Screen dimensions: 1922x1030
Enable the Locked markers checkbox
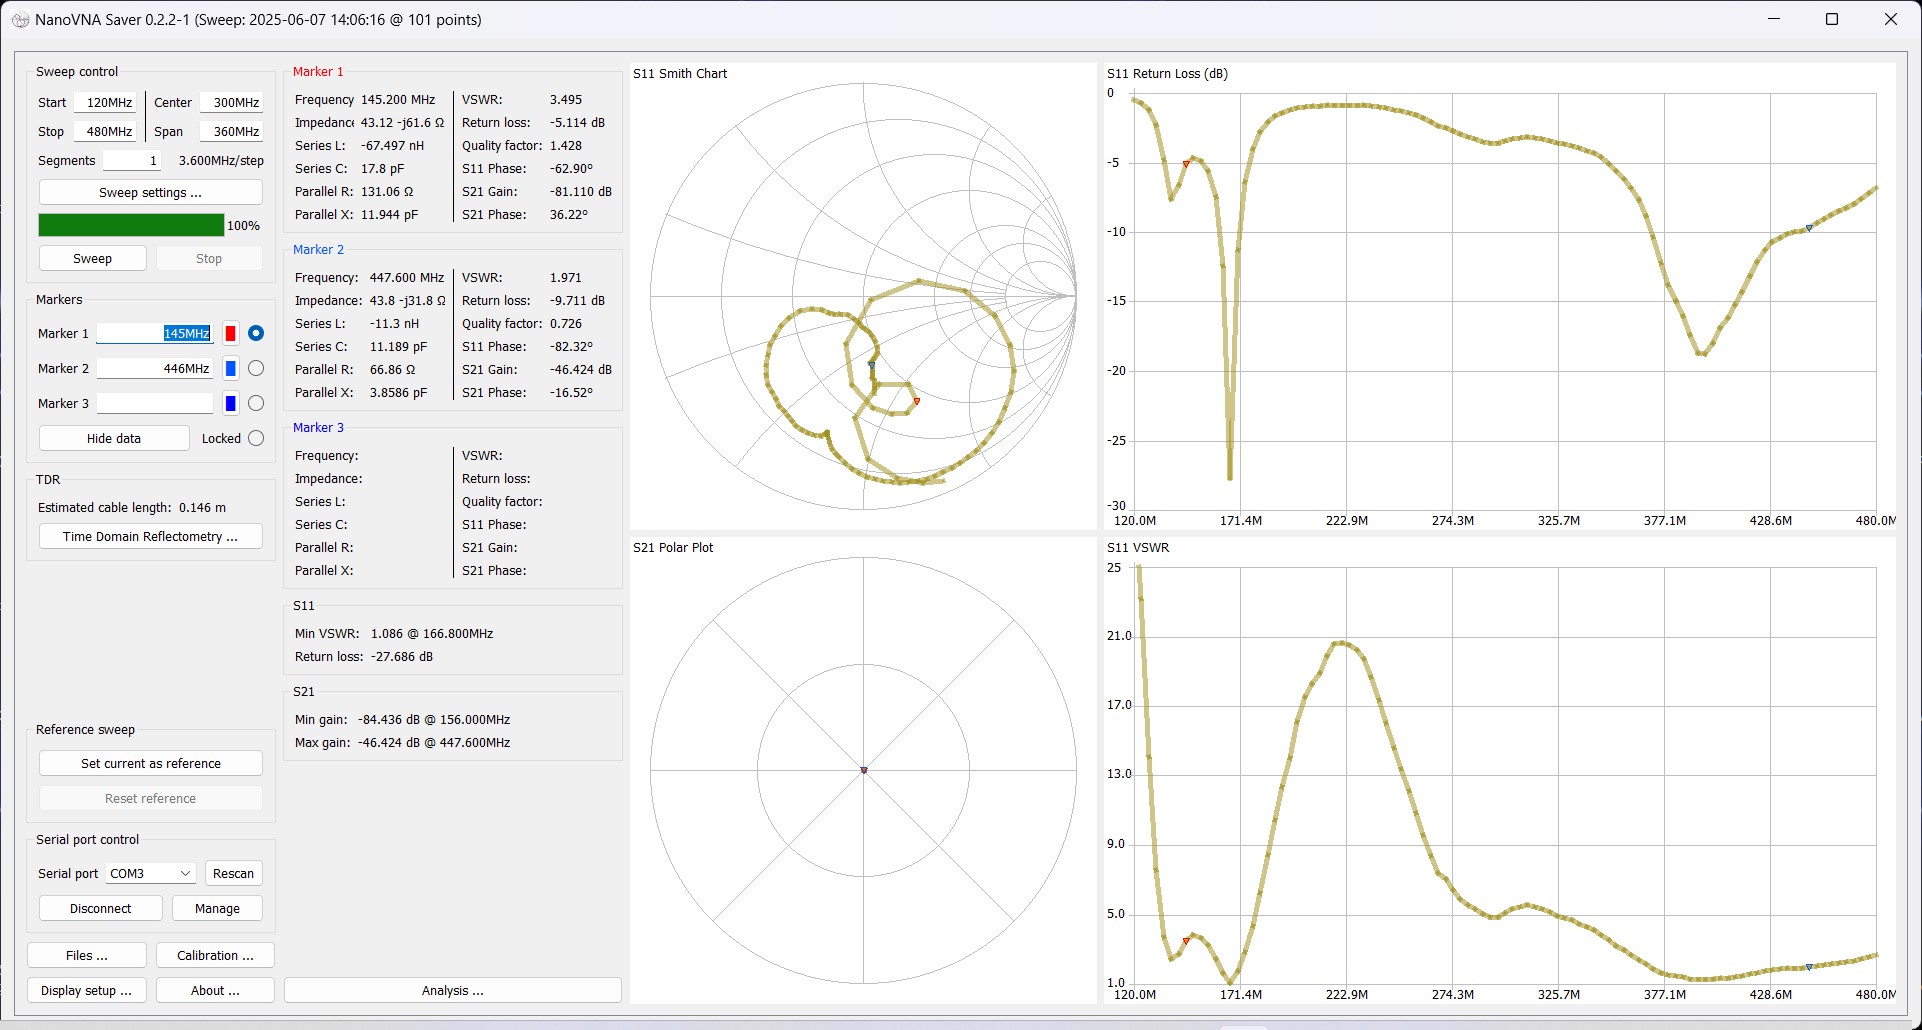[256, 438]
